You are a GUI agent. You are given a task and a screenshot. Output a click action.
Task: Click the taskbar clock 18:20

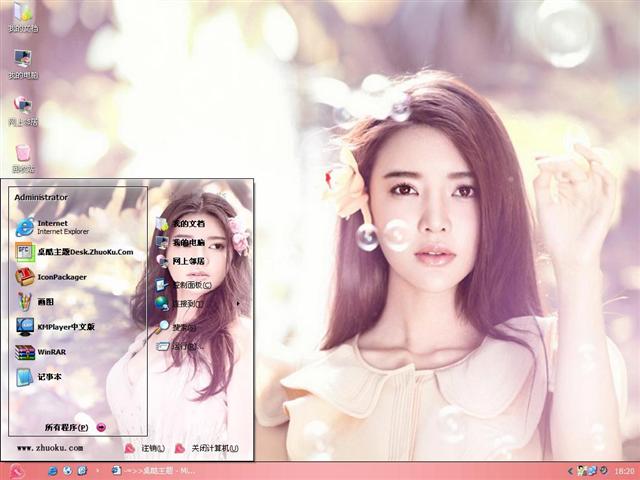pos(624,471)
